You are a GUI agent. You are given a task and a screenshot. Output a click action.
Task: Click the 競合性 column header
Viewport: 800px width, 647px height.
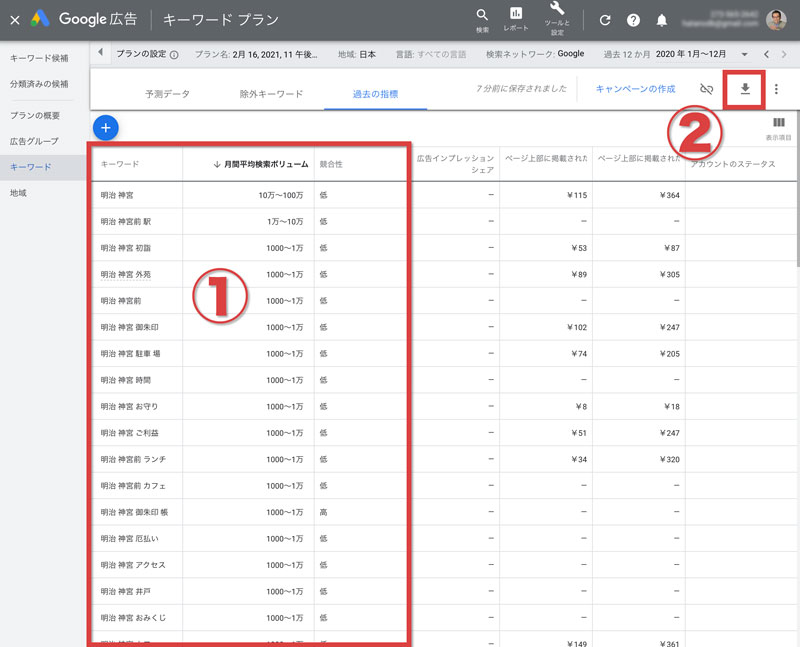pos(331,164)
